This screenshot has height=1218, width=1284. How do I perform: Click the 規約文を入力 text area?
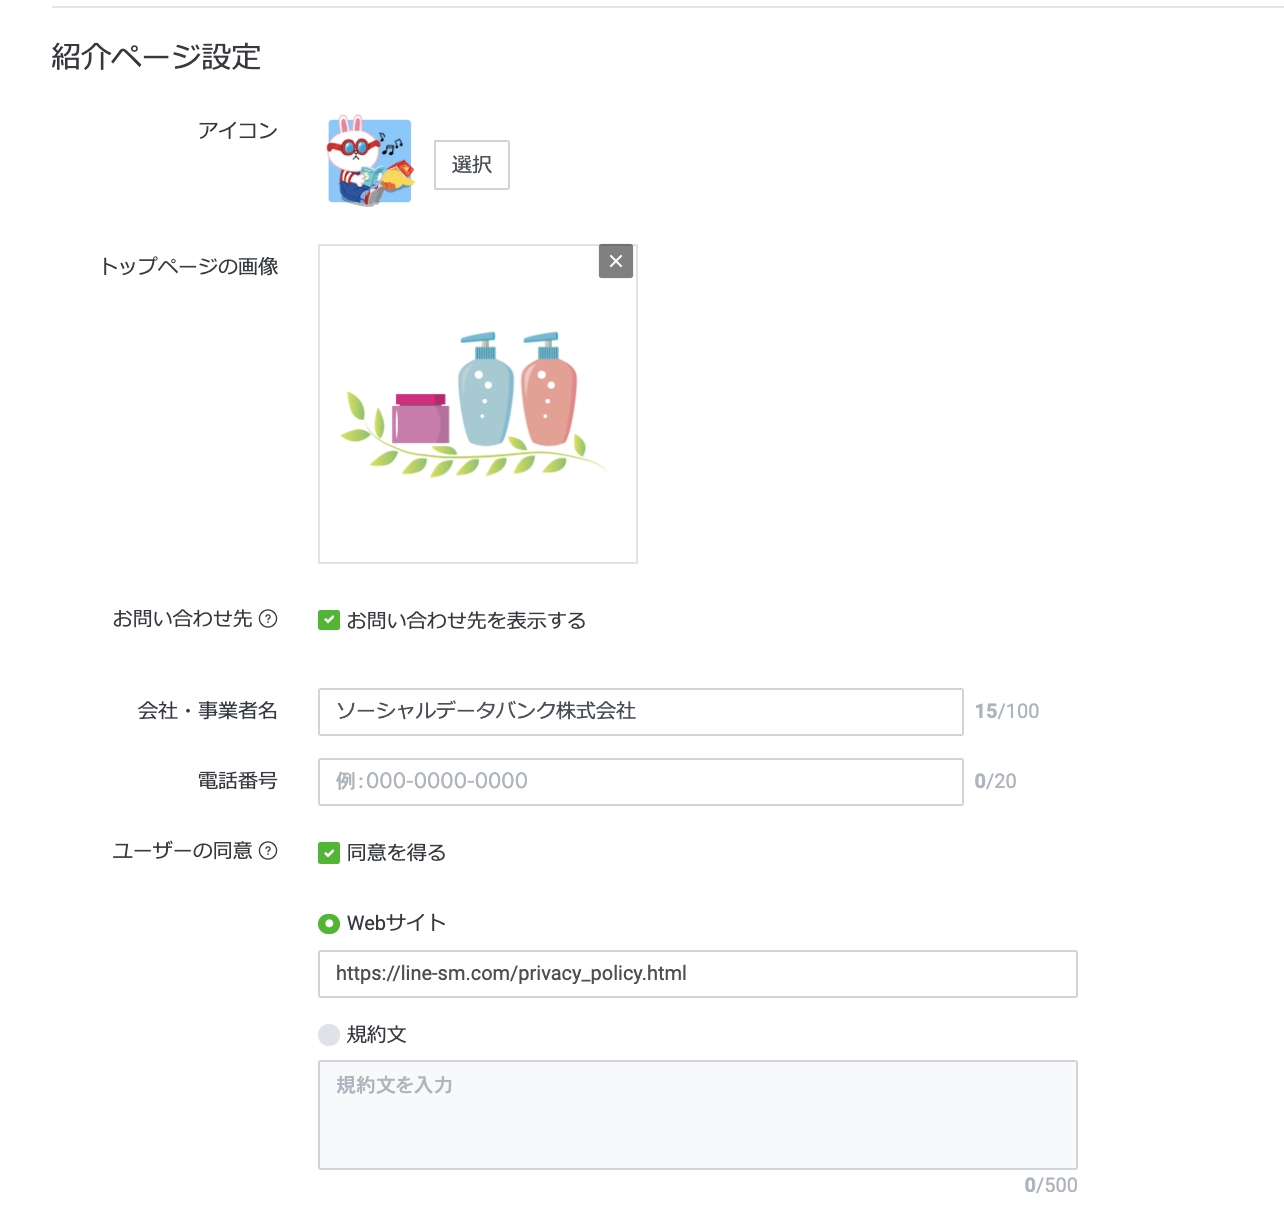pos(697,1115)
